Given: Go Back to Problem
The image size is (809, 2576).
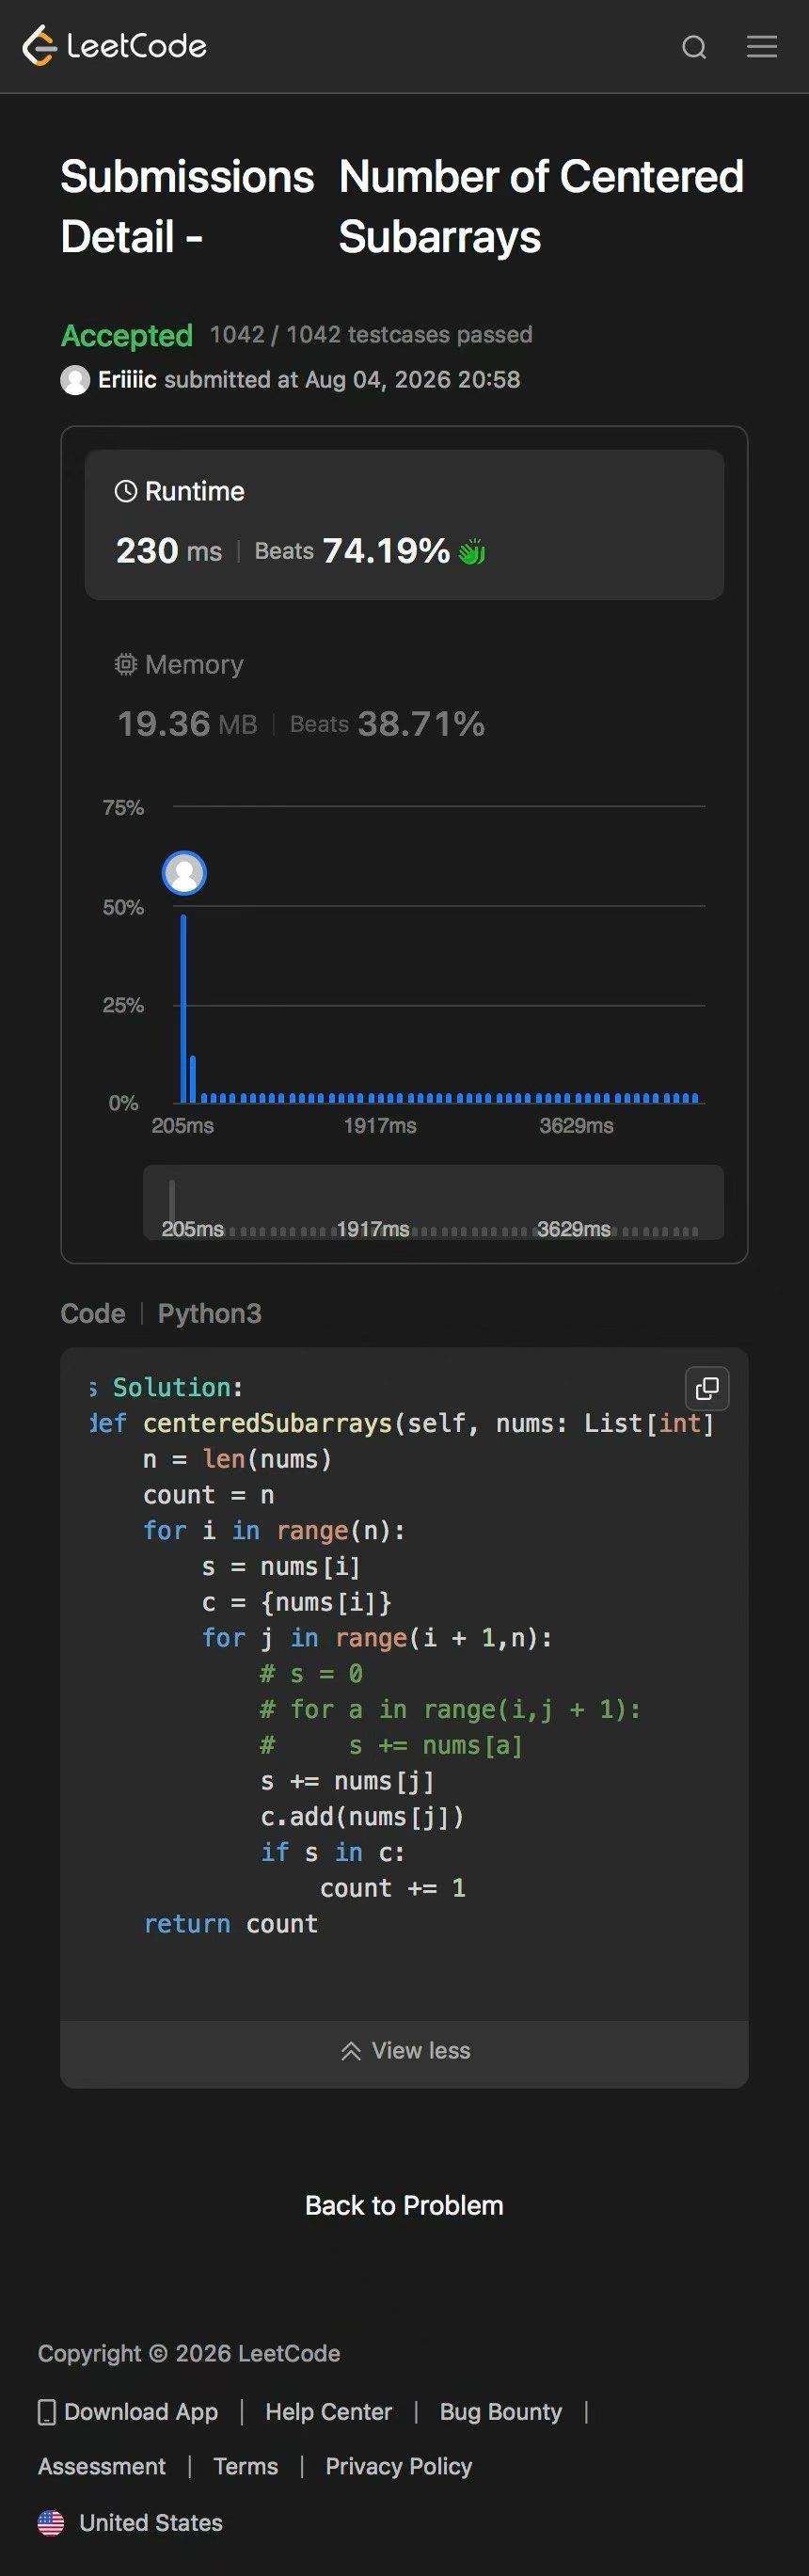Looking at the screenshot, I should tap(404, 2206).
